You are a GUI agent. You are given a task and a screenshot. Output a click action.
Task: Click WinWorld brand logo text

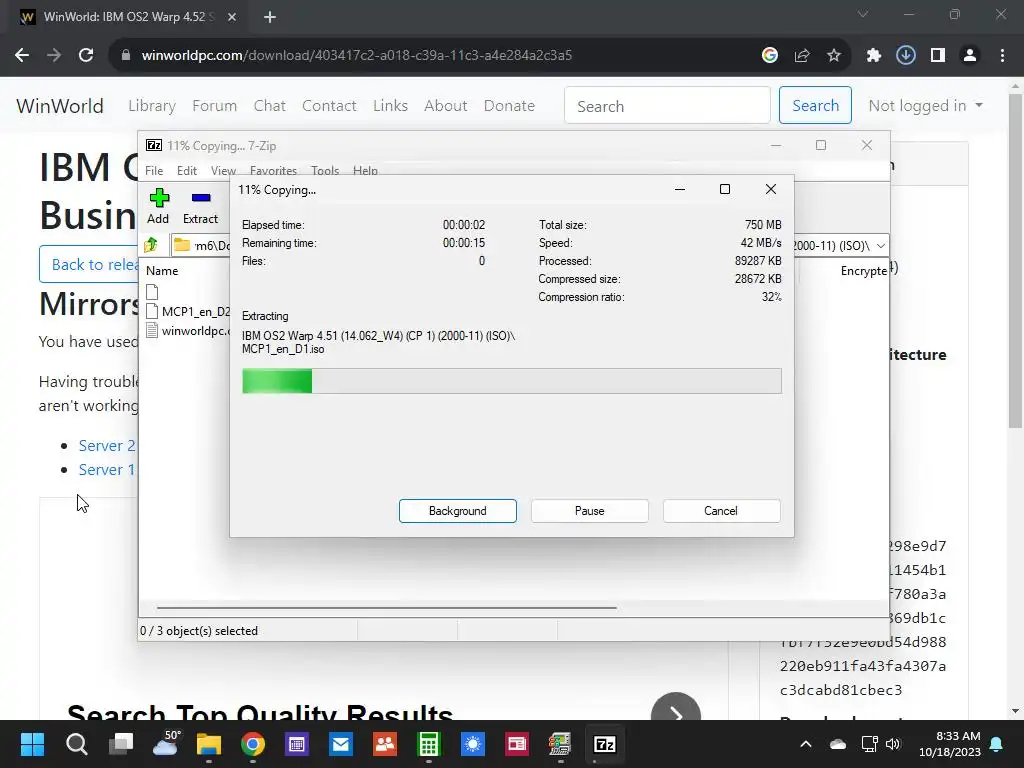[x=60, y=105]
